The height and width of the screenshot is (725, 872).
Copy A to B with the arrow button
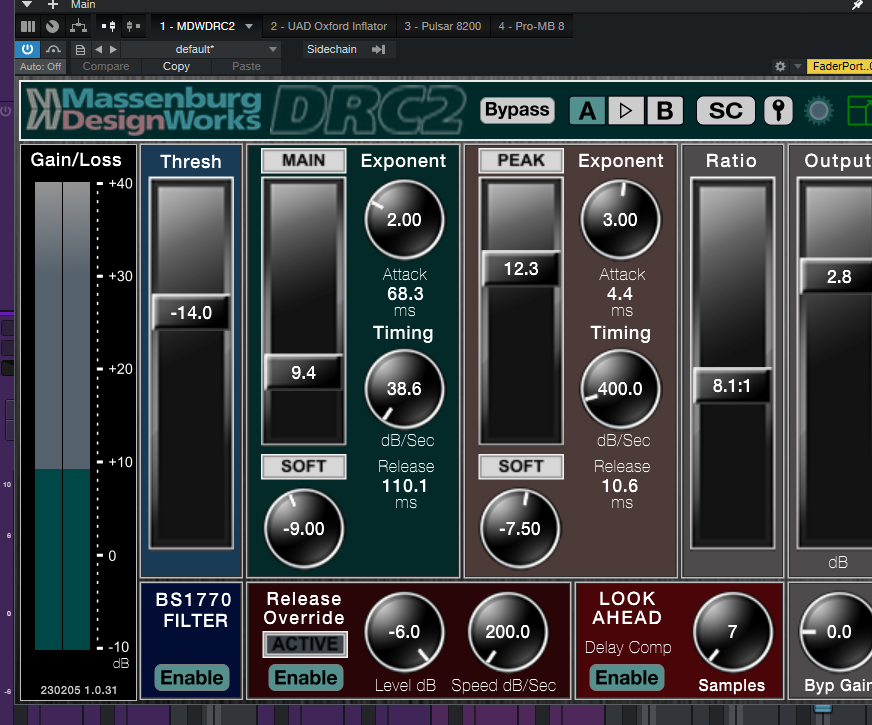(x=626, y=111)
